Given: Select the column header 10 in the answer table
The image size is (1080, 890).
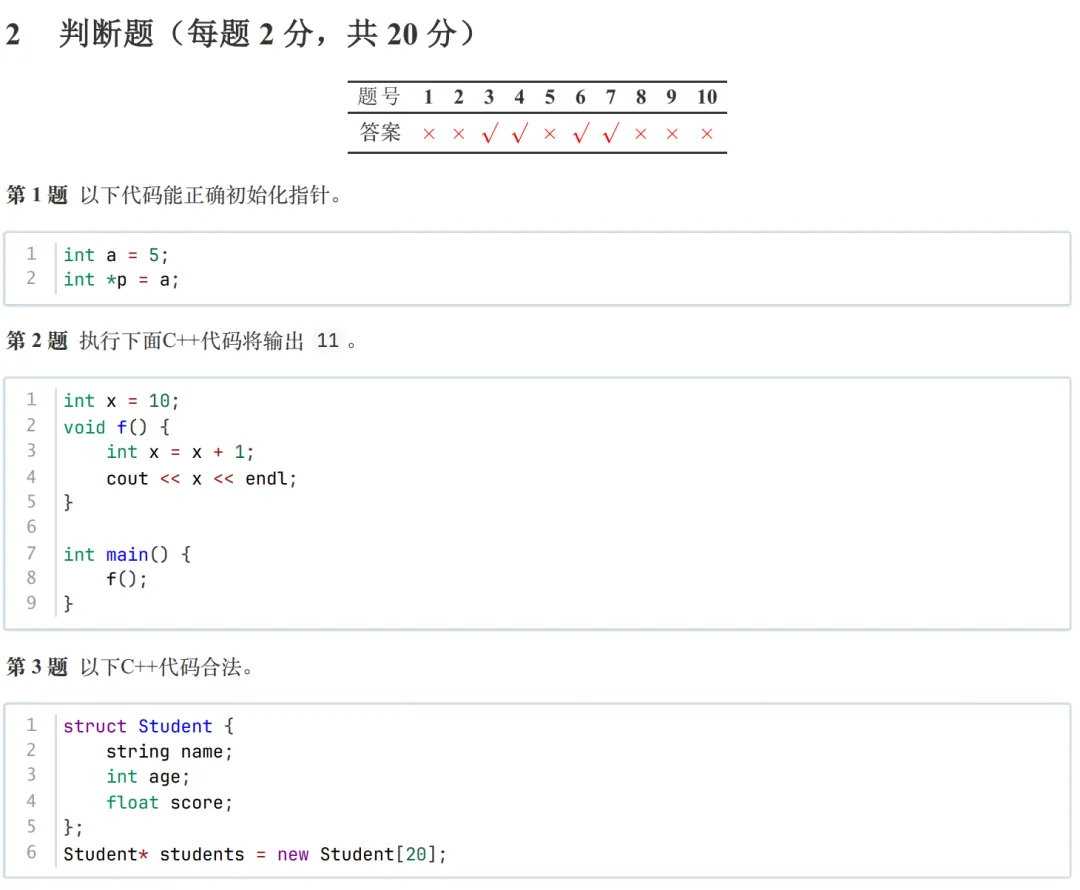Looking at the screenshot, I should tap(707, 97).
